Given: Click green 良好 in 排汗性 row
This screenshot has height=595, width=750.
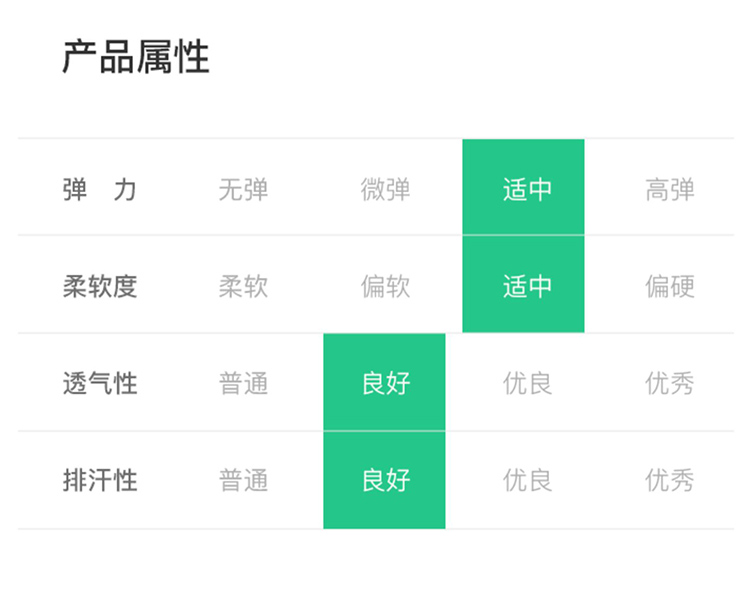Looking at the screenshot, I should pyautogui.click(x=385, y=481).
